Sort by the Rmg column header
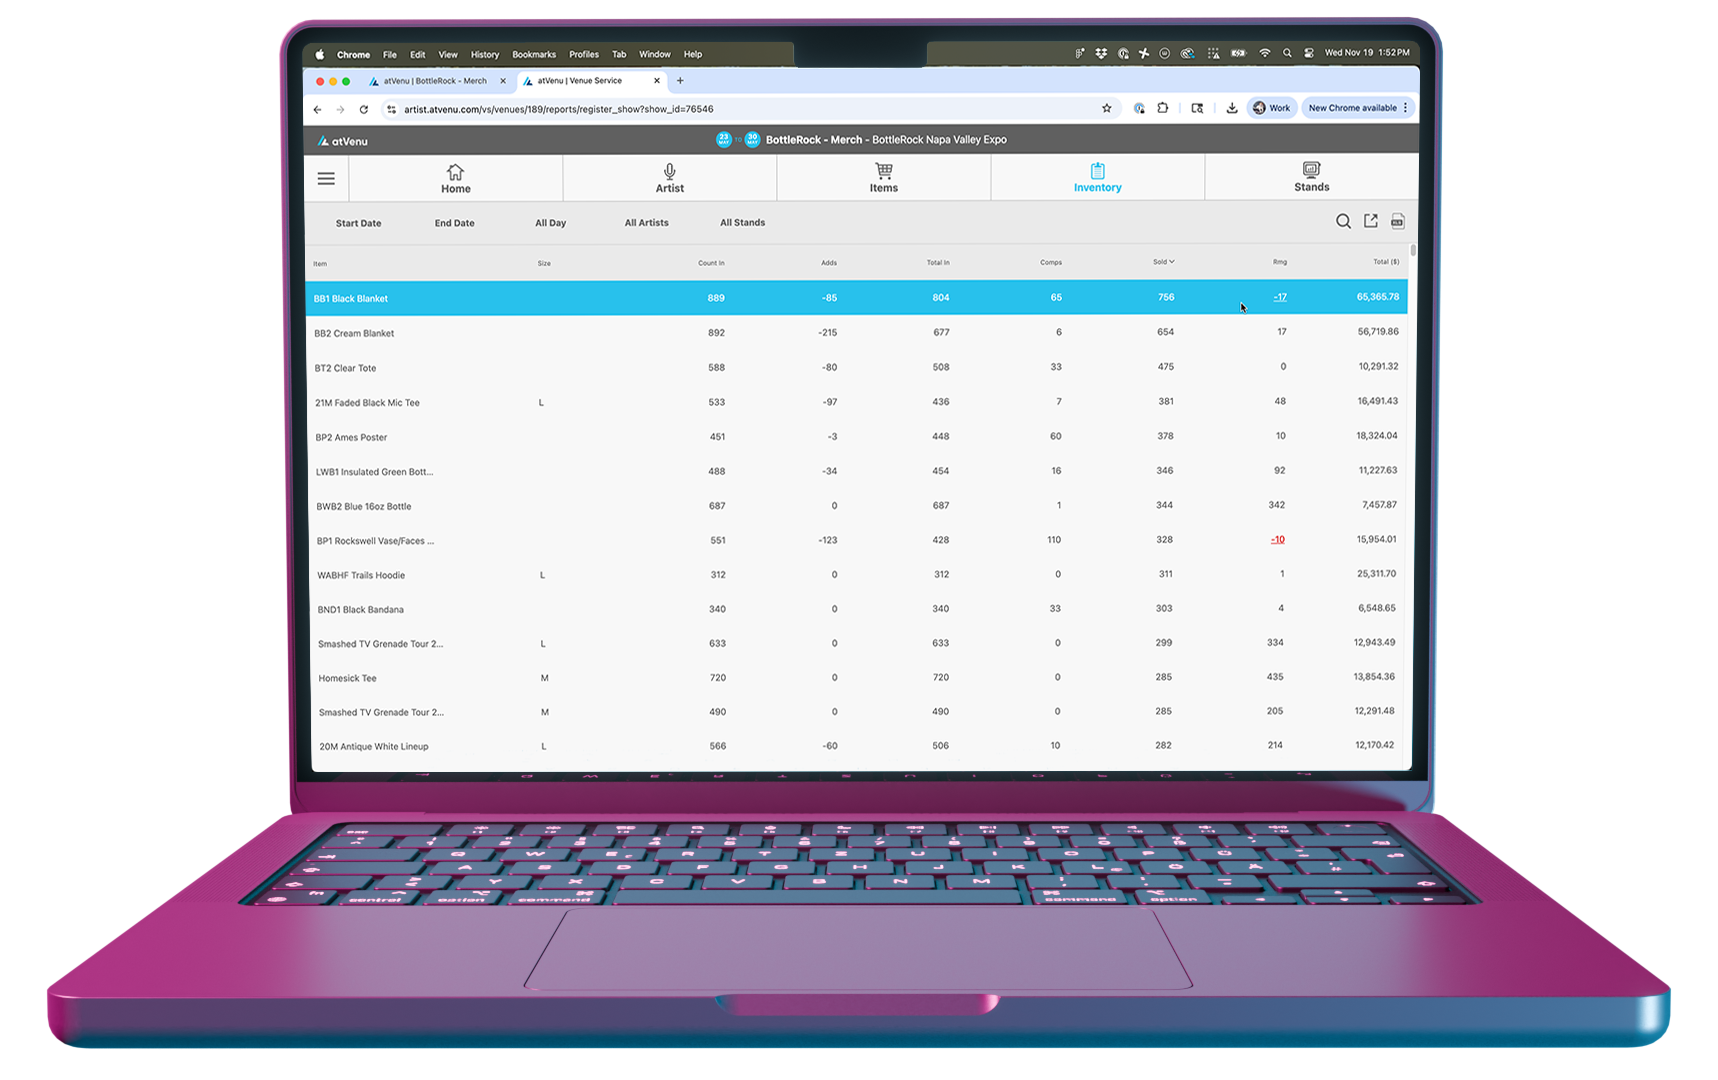This screenshot has width=1718, height=1080. pyautogui.click(x=1280, y=262)
